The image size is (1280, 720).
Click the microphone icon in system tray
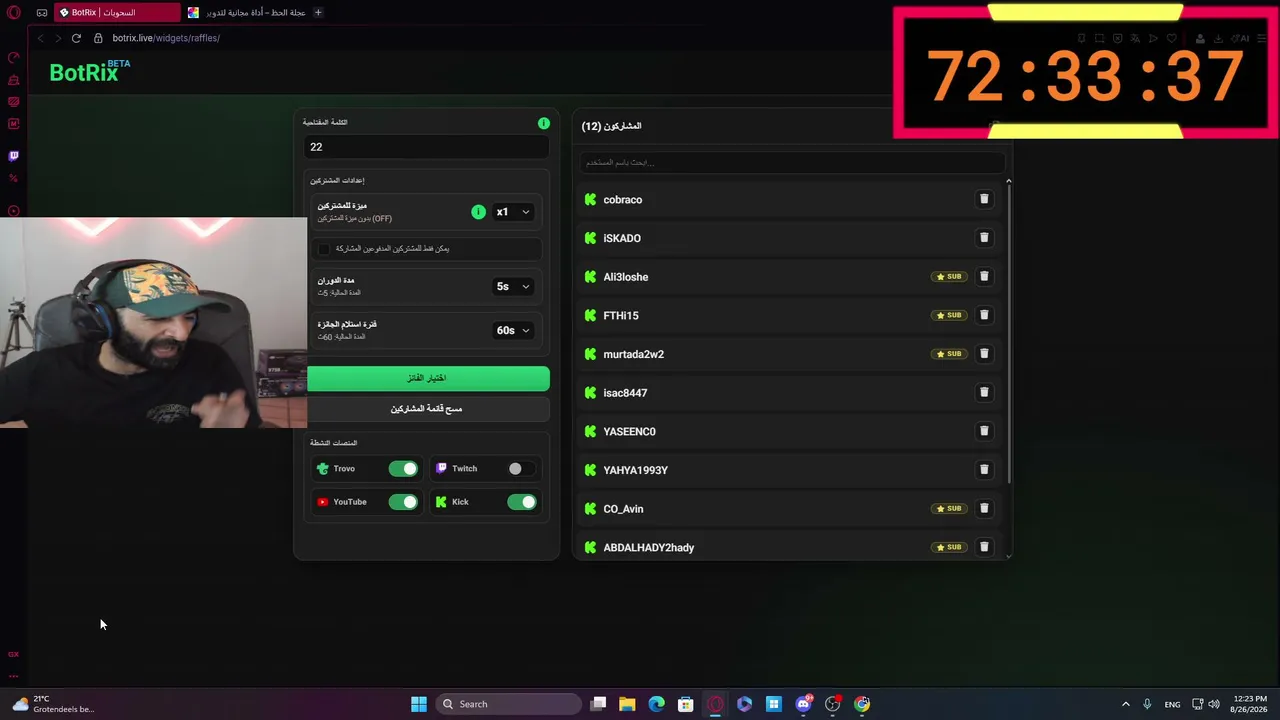1147,704
